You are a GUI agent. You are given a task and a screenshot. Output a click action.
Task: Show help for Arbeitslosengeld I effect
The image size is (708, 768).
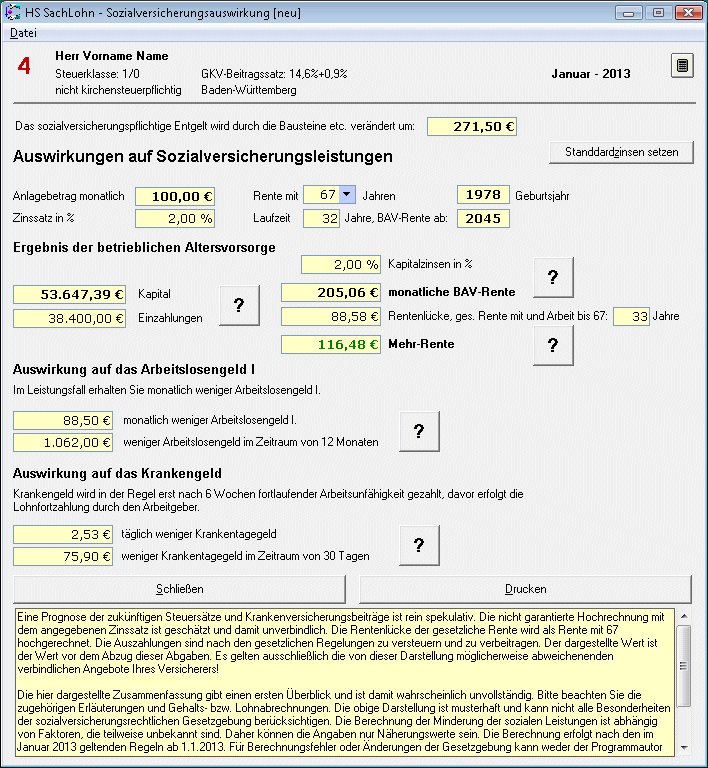(x=419, y=431)
